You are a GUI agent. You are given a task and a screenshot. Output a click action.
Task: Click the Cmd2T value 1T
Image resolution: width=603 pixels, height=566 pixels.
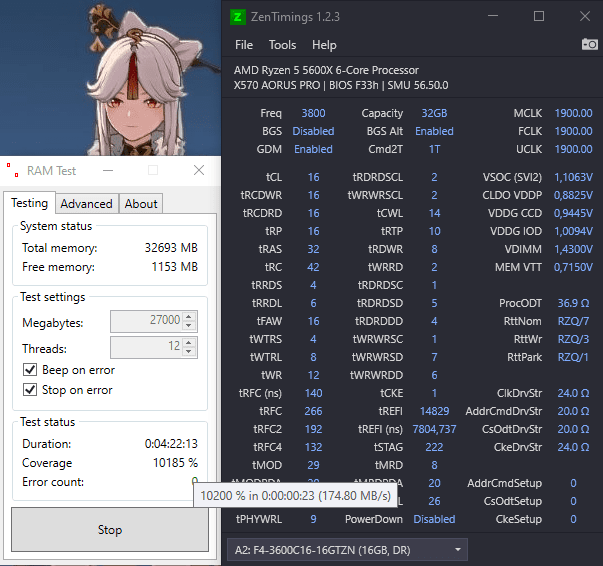(x=434, y=149)
